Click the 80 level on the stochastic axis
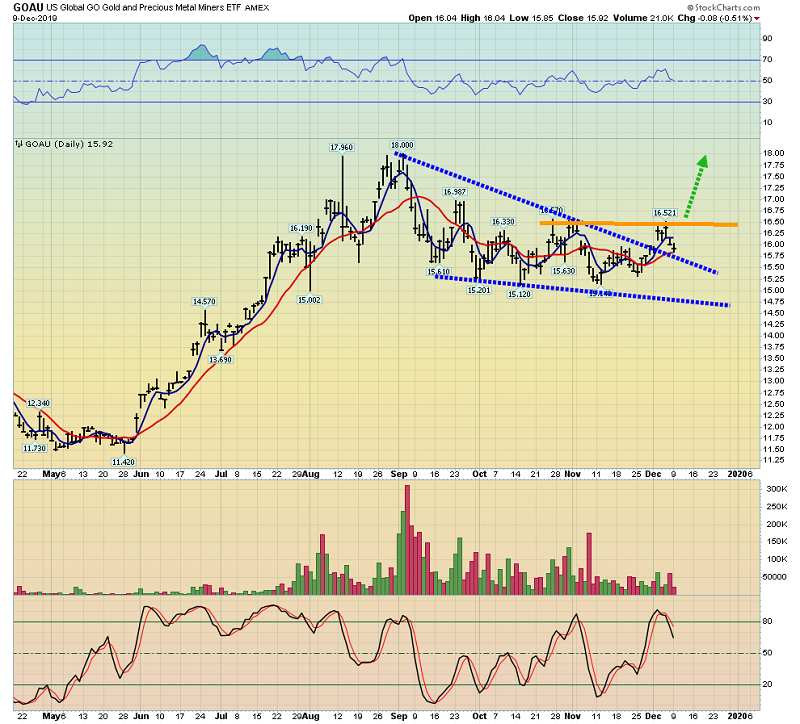 point(767,621)
